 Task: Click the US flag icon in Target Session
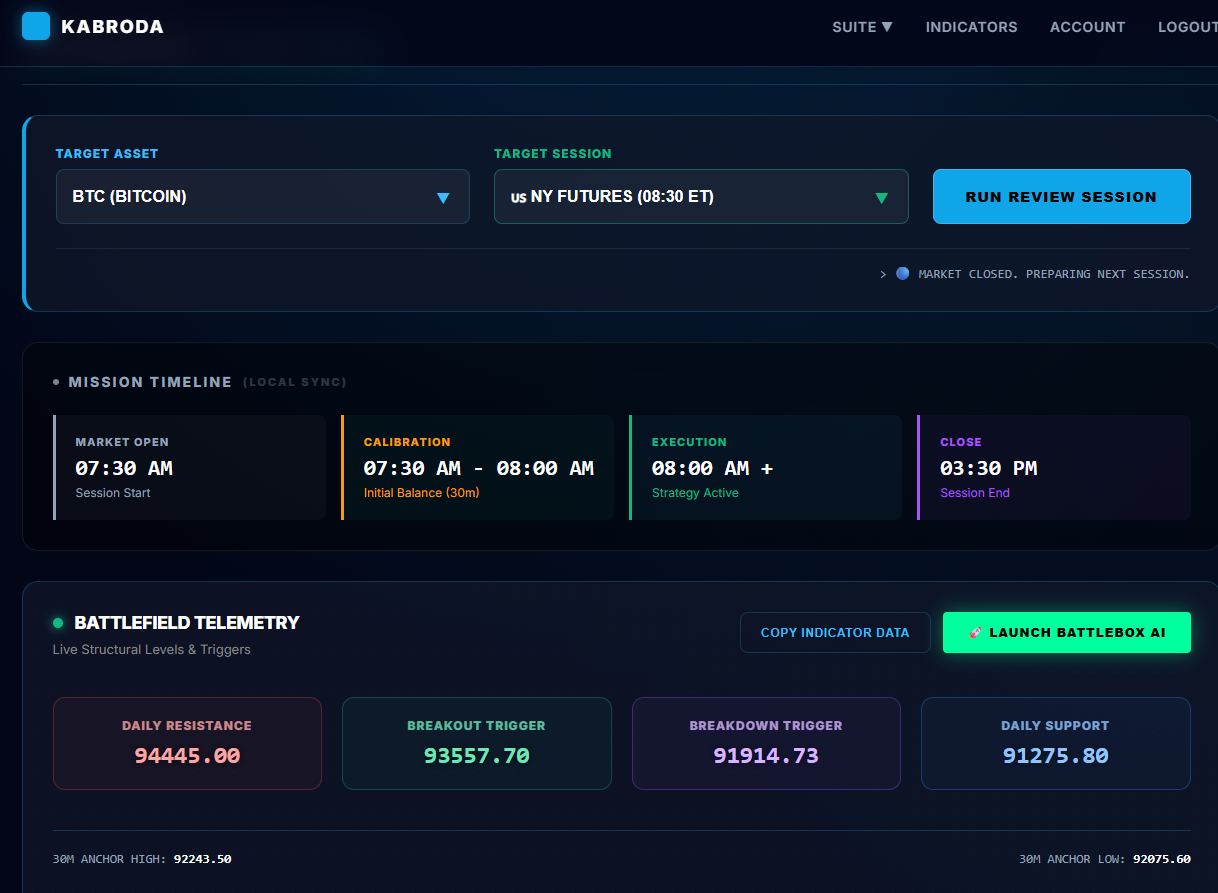[517, 196]
